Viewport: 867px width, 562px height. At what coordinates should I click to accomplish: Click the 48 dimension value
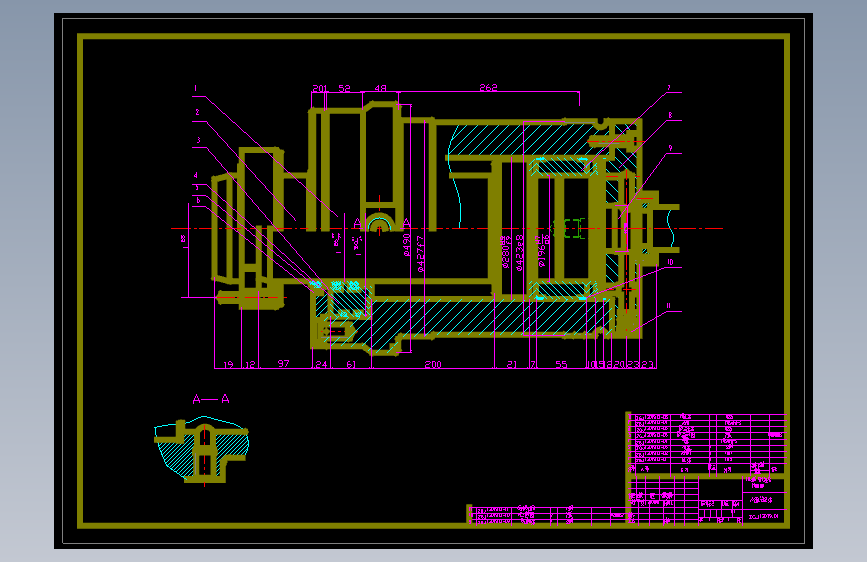380,89
